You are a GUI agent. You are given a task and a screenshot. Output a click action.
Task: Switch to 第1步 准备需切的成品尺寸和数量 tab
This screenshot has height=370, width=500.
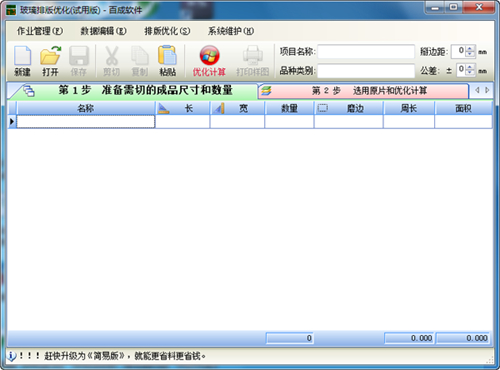[x=133, y=91]
